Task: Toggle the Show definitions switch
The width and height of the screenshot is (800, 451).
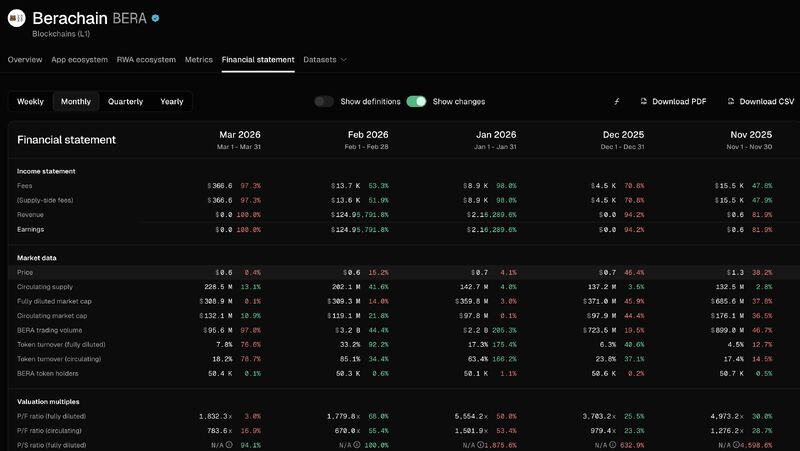Action: coord(324,102)
